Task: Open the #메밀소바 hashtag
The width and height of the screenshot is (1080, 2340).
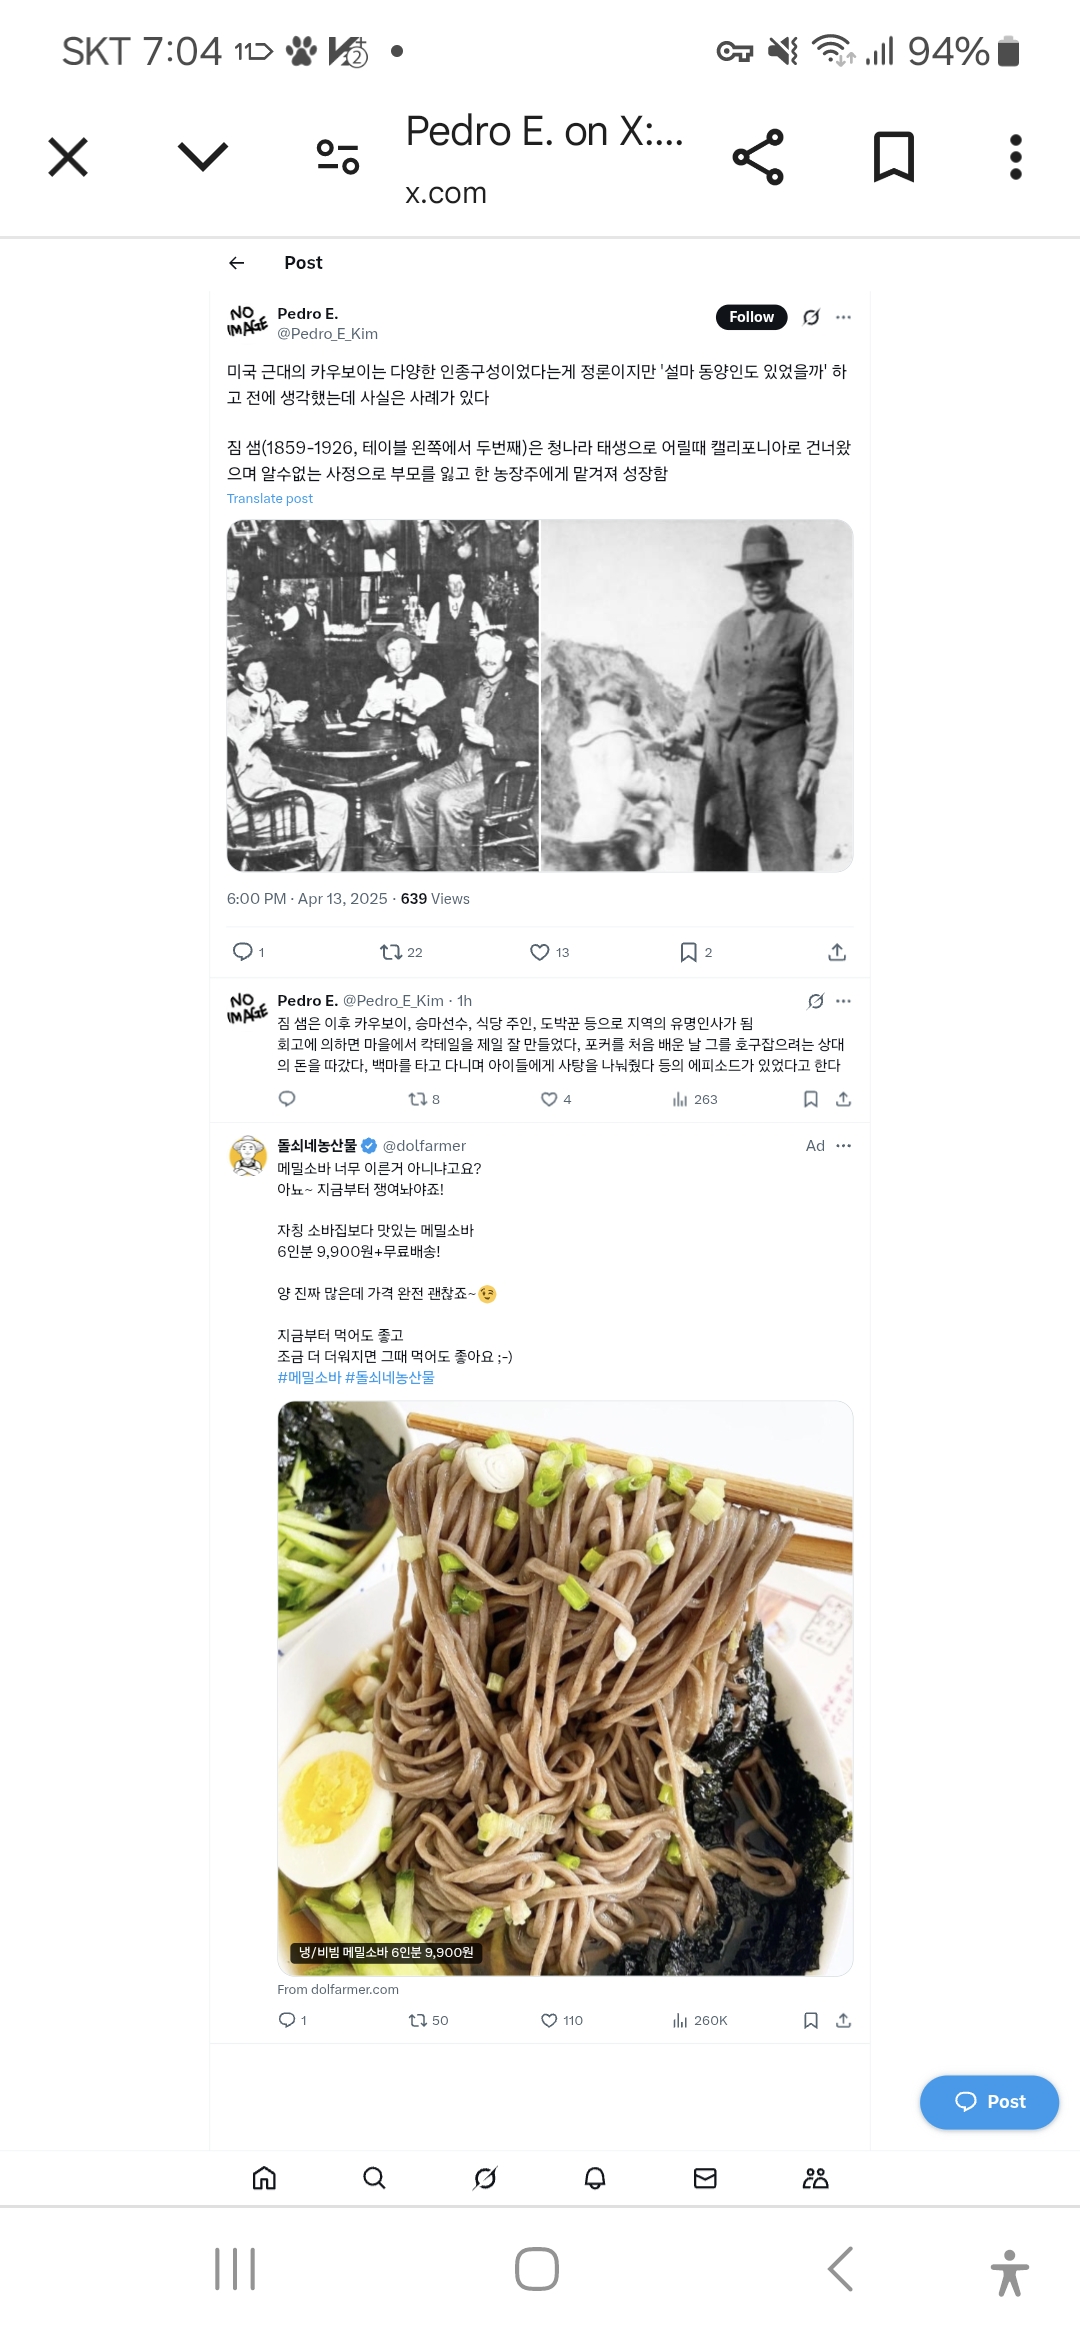Action: [x=309, y=1377]
